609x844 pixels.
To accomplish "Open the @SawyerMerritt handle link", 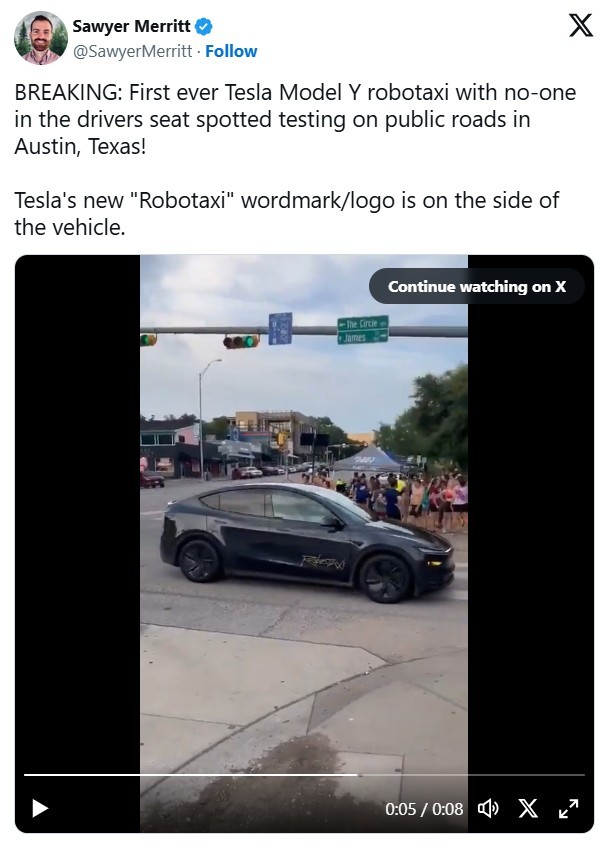I will (132, 51).
